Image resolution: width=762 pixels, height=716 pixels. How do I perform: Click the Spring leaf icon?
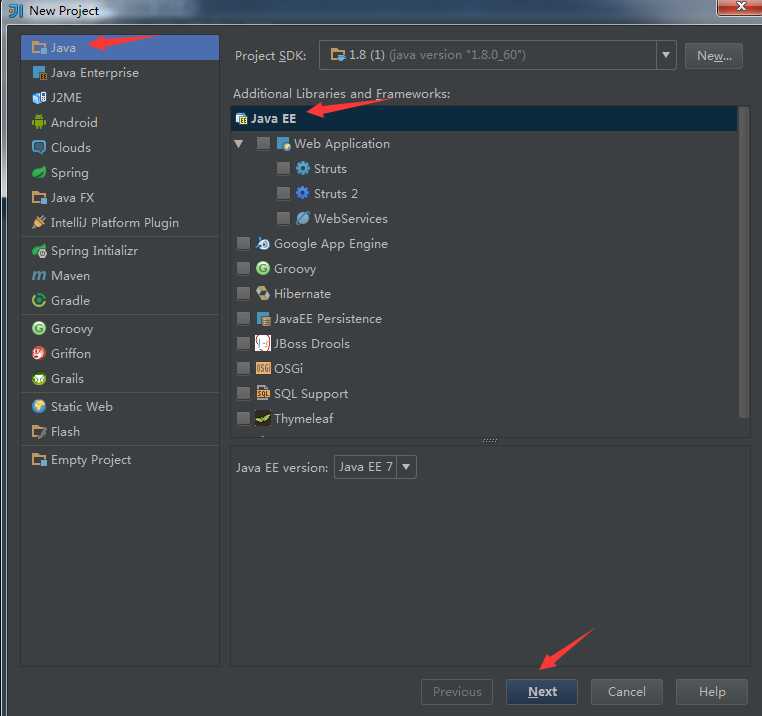pyautogui.click(x=39, y=173)
